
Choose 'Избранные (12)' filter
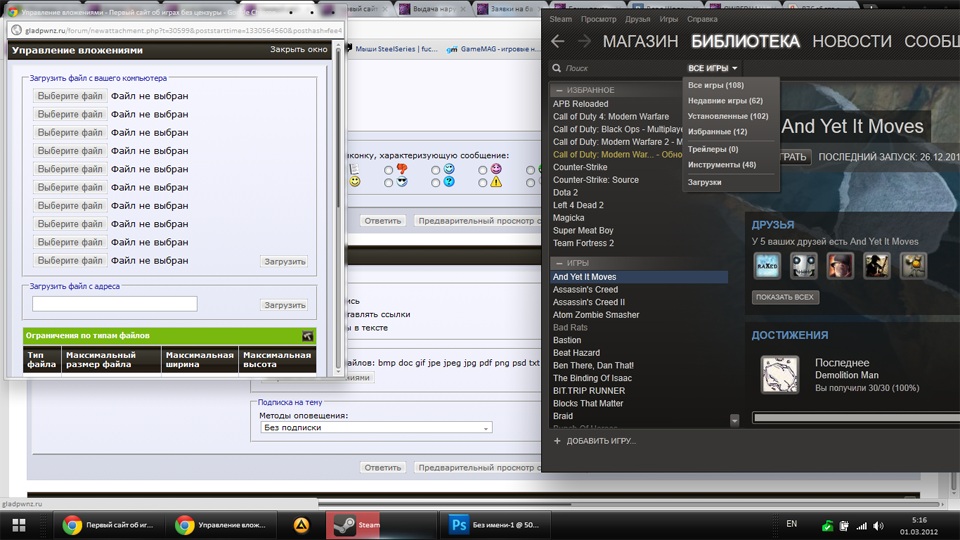(x=717, y=132)
